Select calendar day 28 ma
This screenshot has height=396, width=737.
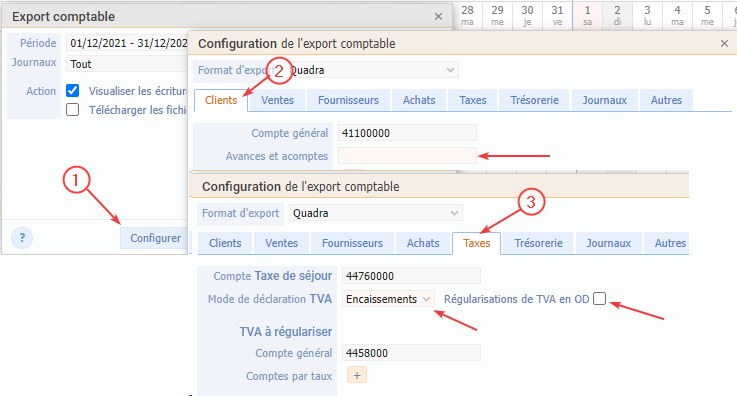[x=467, y=16]
